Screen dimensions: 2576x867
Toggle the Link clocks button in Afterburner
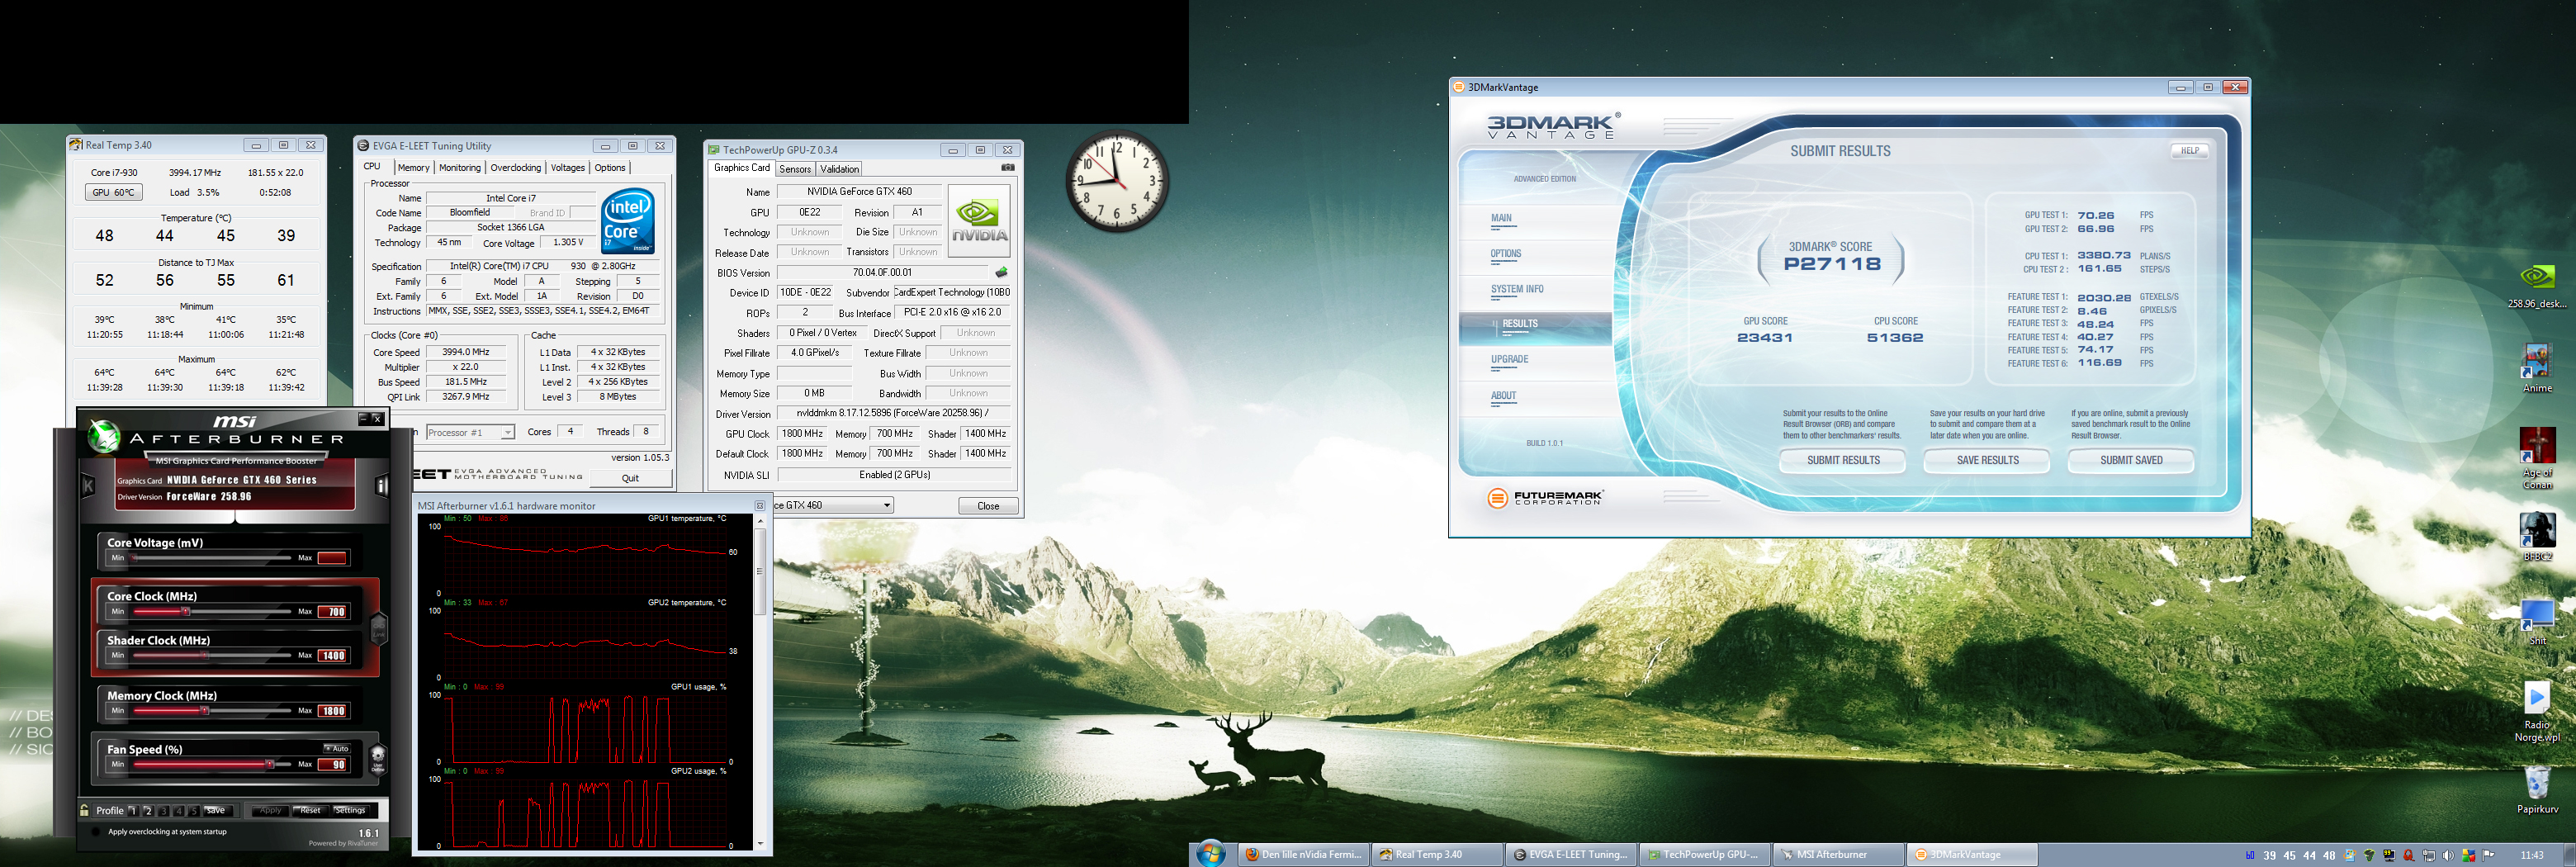pos(379,628)
